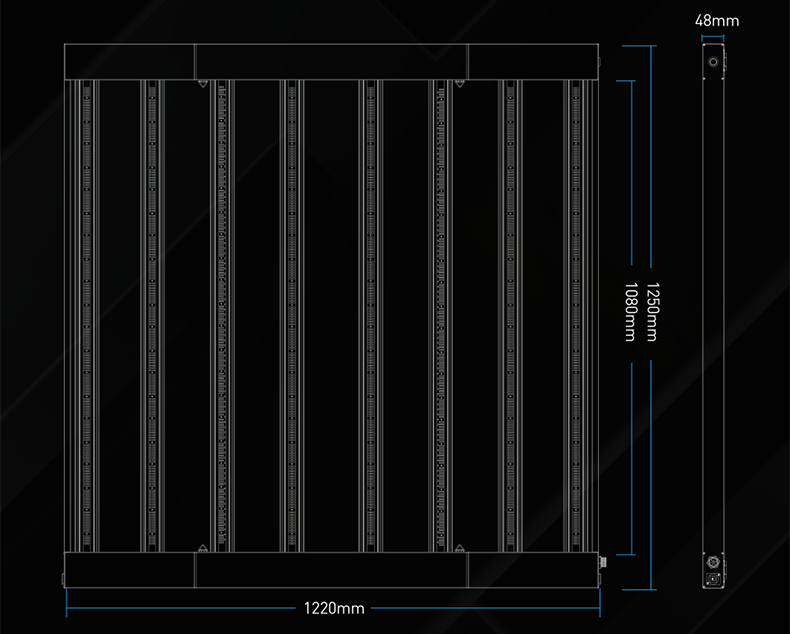
Task: Click the square power socket at side view bottom
Action: tap(712, 577)
